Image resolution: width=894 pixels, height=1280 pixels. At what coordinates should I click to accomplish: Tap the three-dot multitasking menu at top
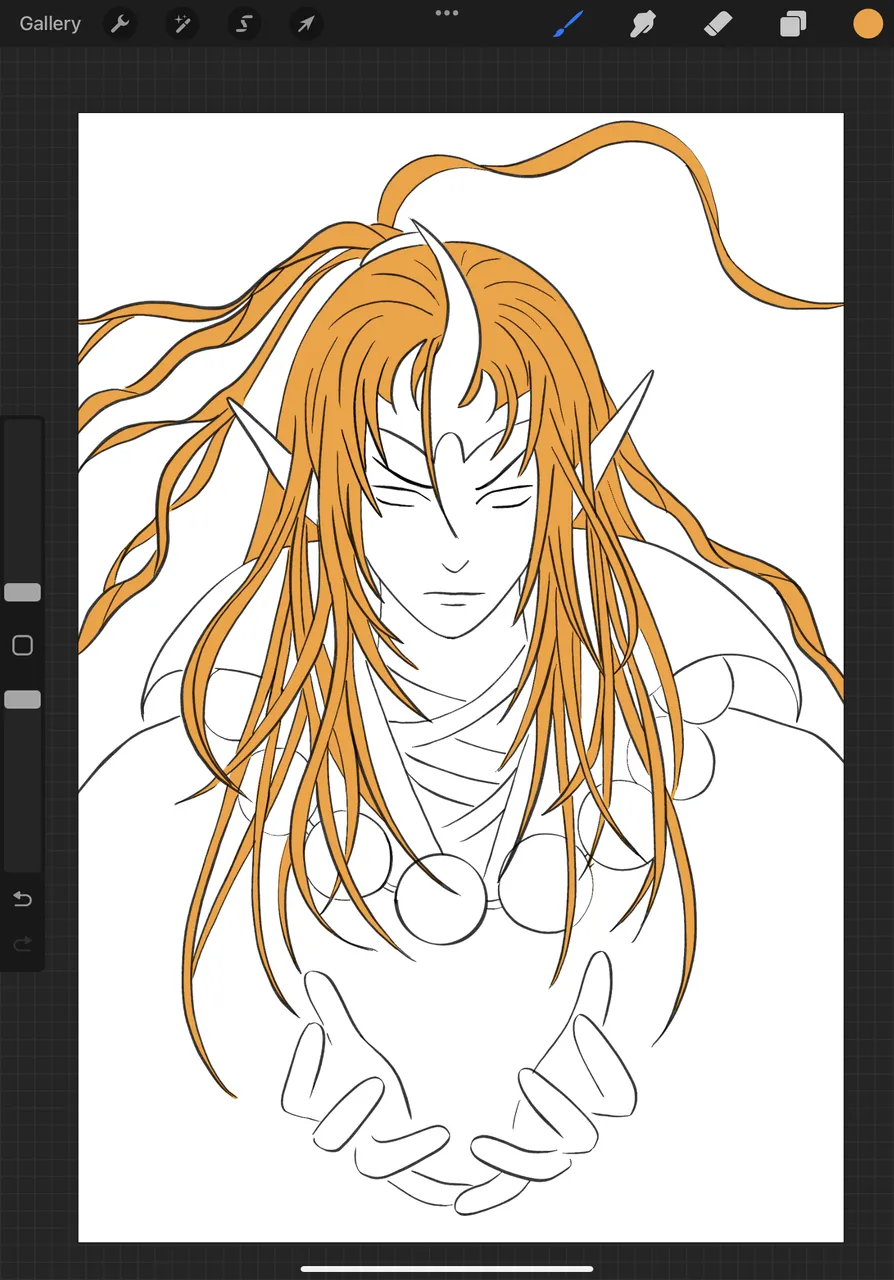(x=447, y=13)
